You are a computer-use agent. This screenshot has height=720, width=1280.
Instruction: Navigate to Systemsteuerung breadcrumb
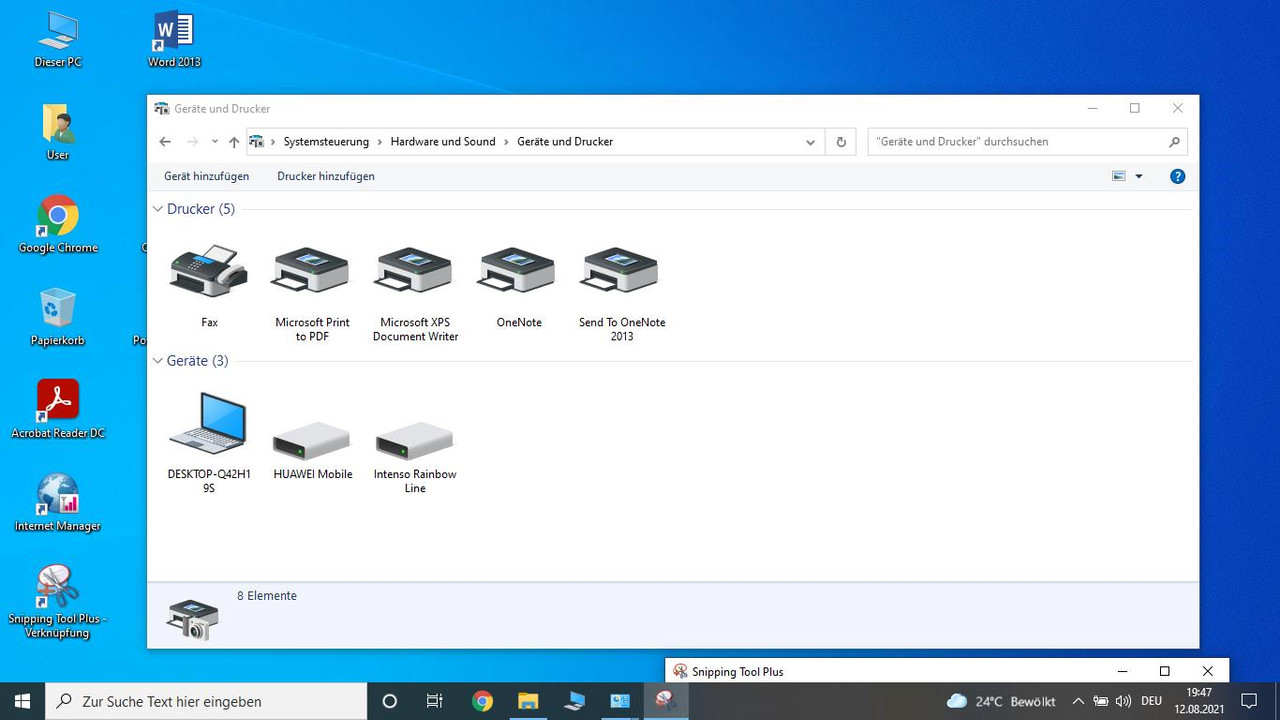[x=326, y=142]
